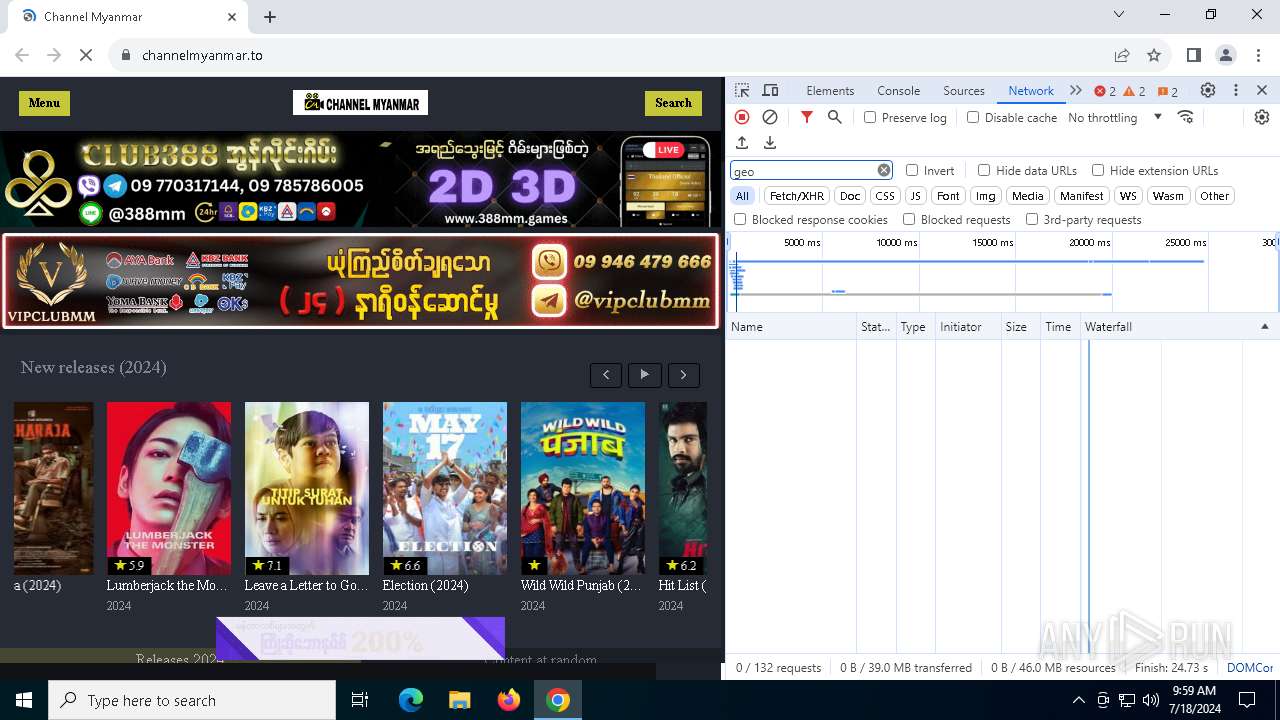Stop loading the page

(86, 55)
